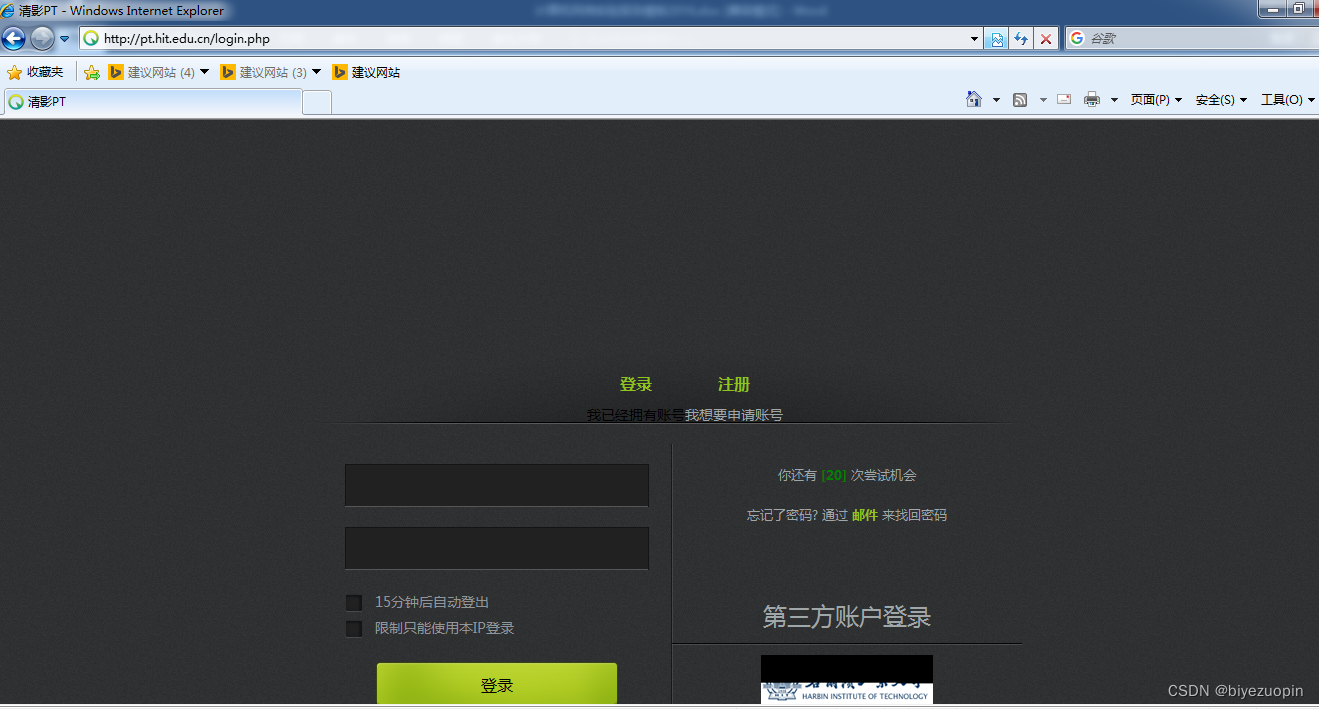Stop page loading with the red X icon
This screenshot has width=1319, height=709.
point(1046,37)
